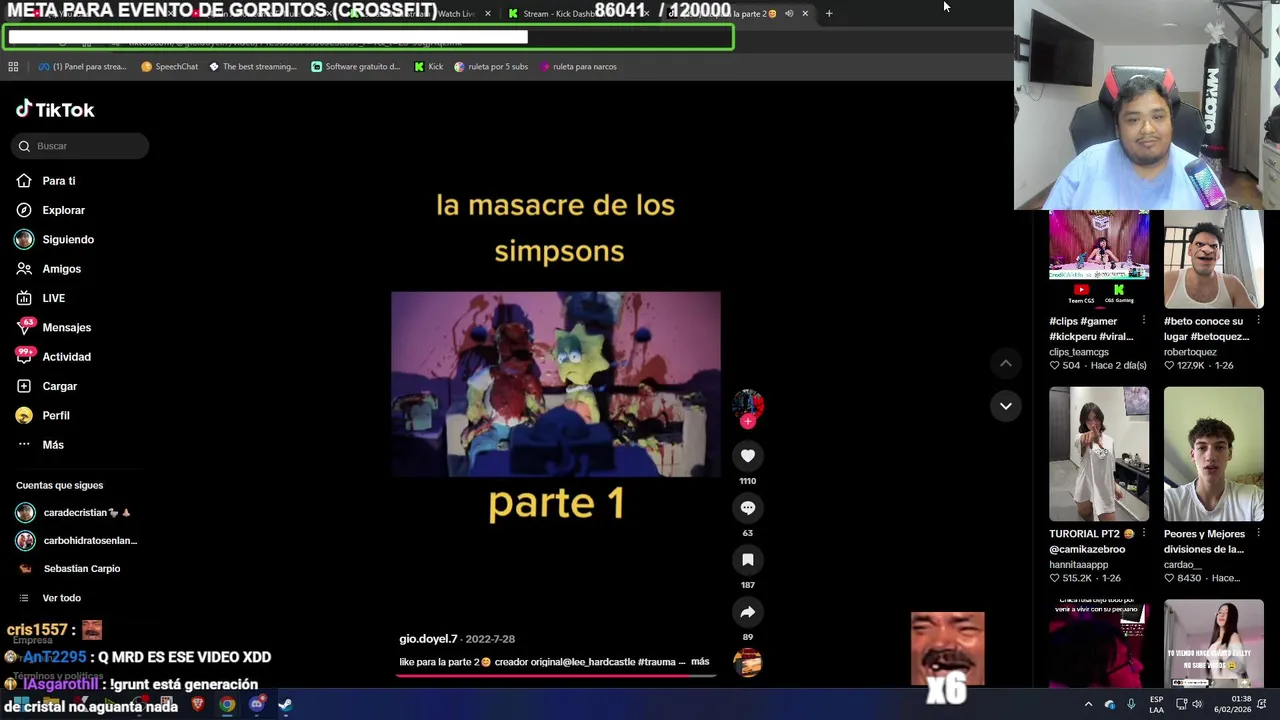Open the system volume icon
Image resolution: width=1280 pixels, height=720 pixels.
(x=1197, y=705)
